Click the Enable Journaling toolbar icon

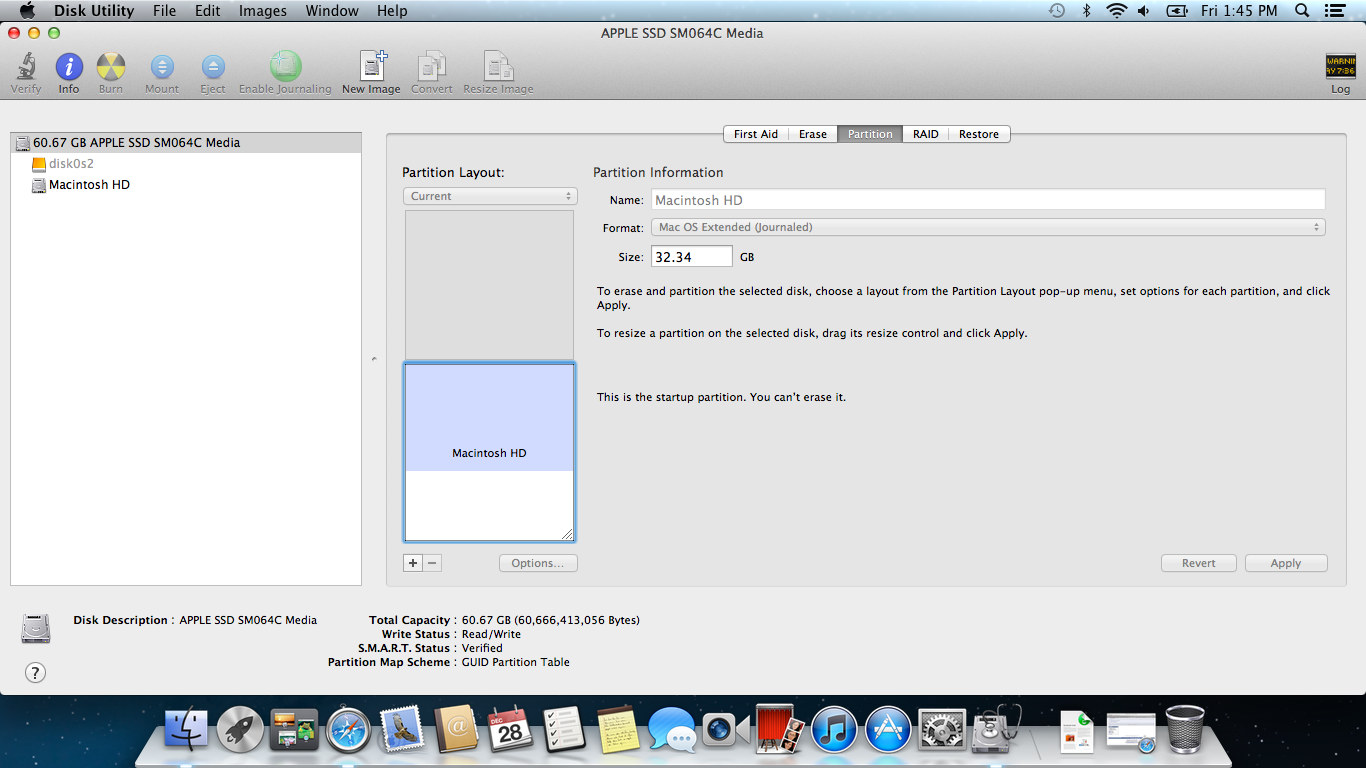[285, 66]
